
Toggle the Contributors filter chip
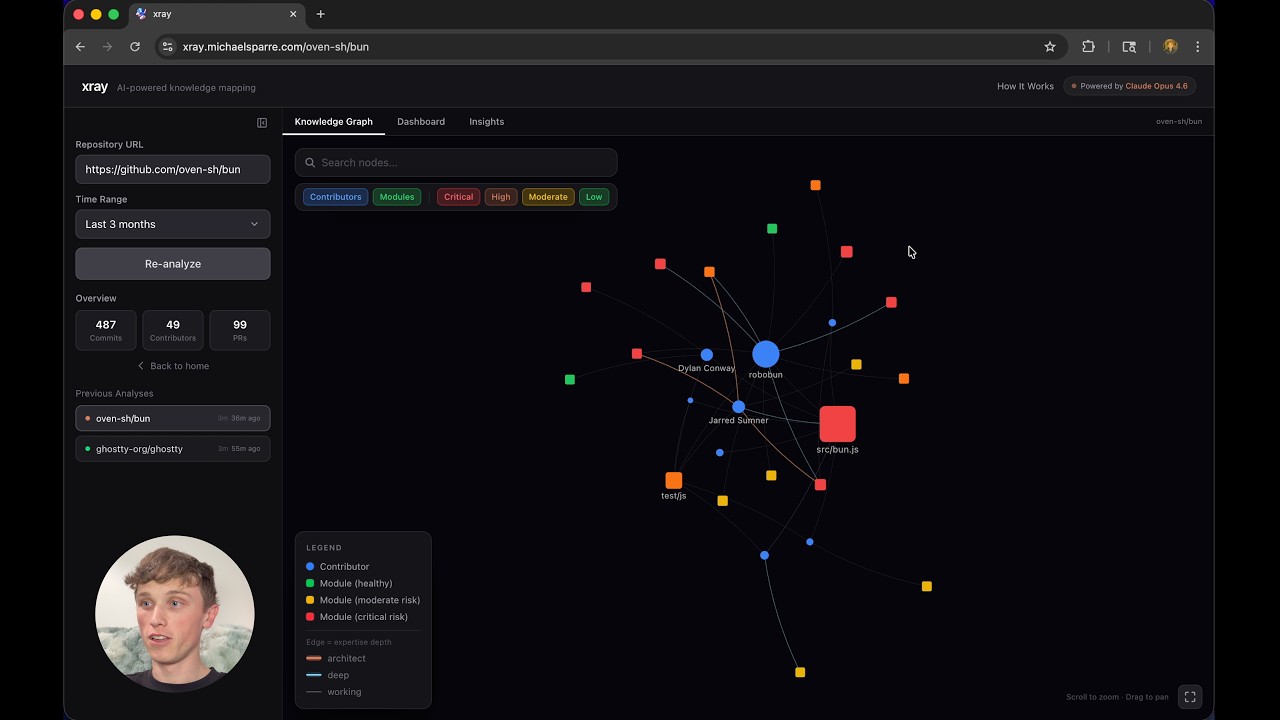(x=335, y=197)
